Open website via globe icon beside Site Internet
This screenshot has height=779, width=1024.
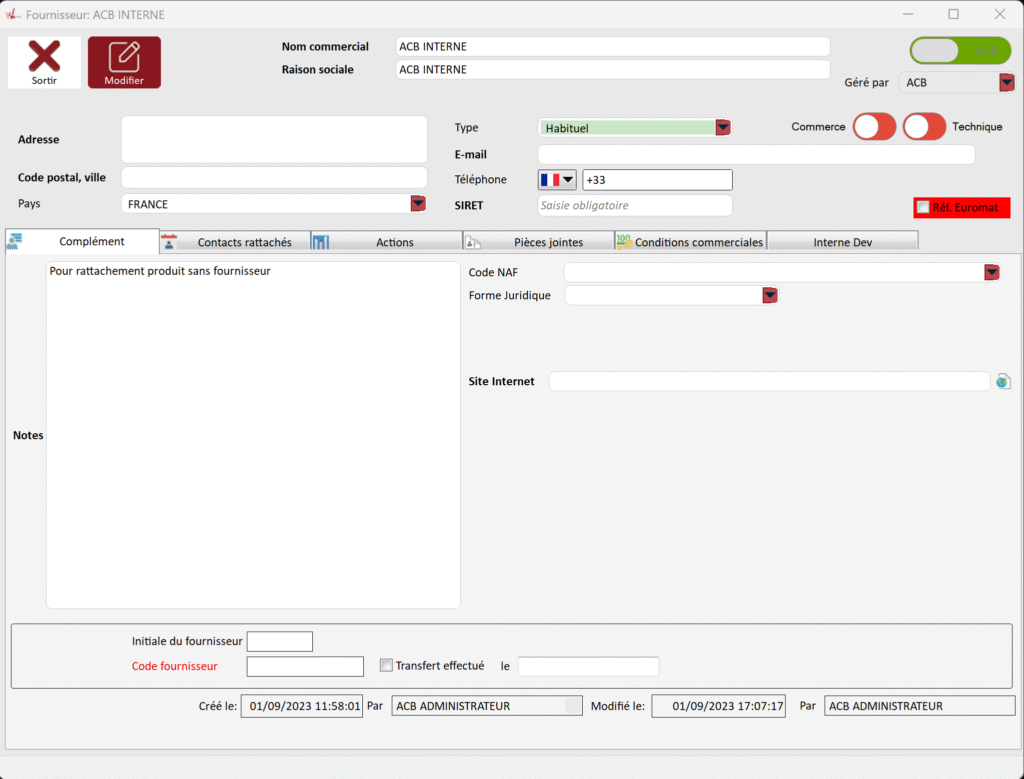(x=1003, y=381)
